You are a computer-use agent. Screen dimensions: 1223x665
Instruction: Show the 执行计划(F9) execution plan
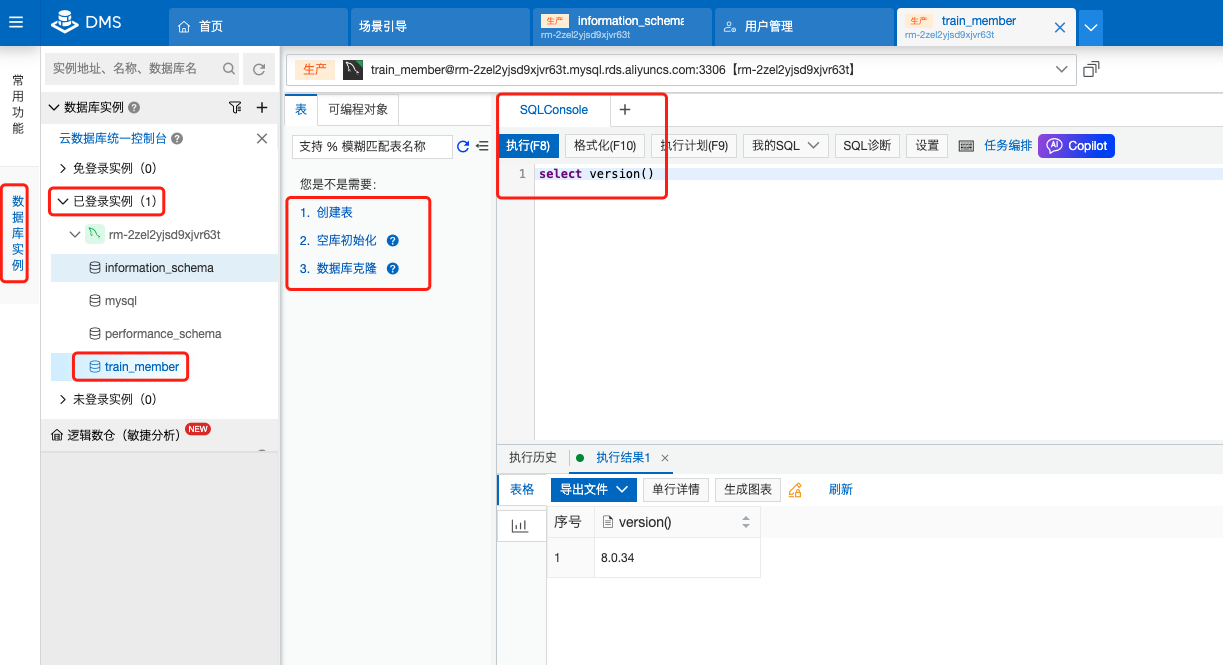click(x=694, y=146)
